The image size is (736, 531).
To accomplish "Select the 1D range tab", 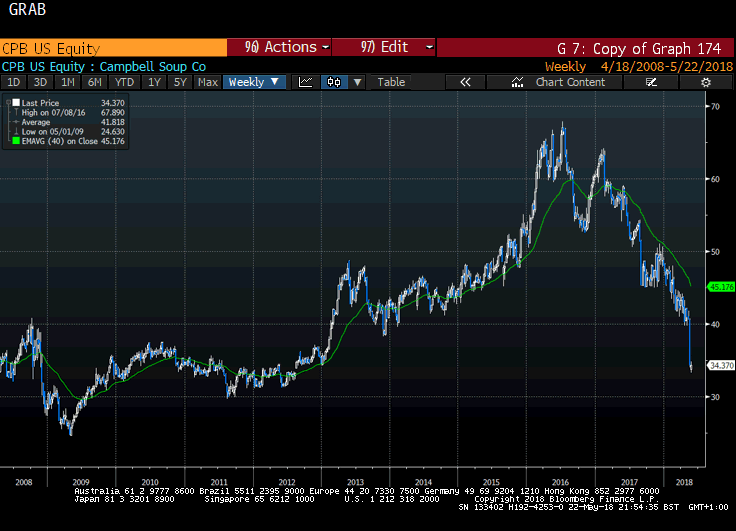I will [13, 82].
